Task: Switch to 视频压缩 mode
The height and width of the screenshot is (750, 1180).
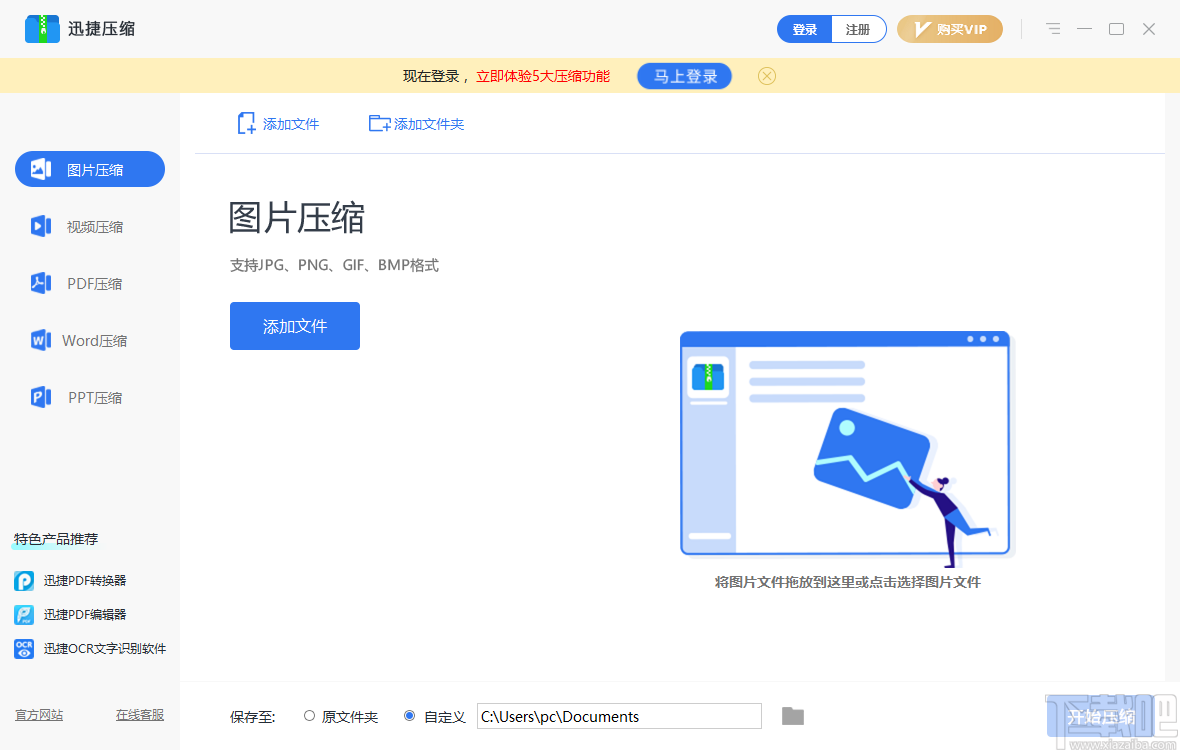Action: pyautogui.click(x=89, y=226)
